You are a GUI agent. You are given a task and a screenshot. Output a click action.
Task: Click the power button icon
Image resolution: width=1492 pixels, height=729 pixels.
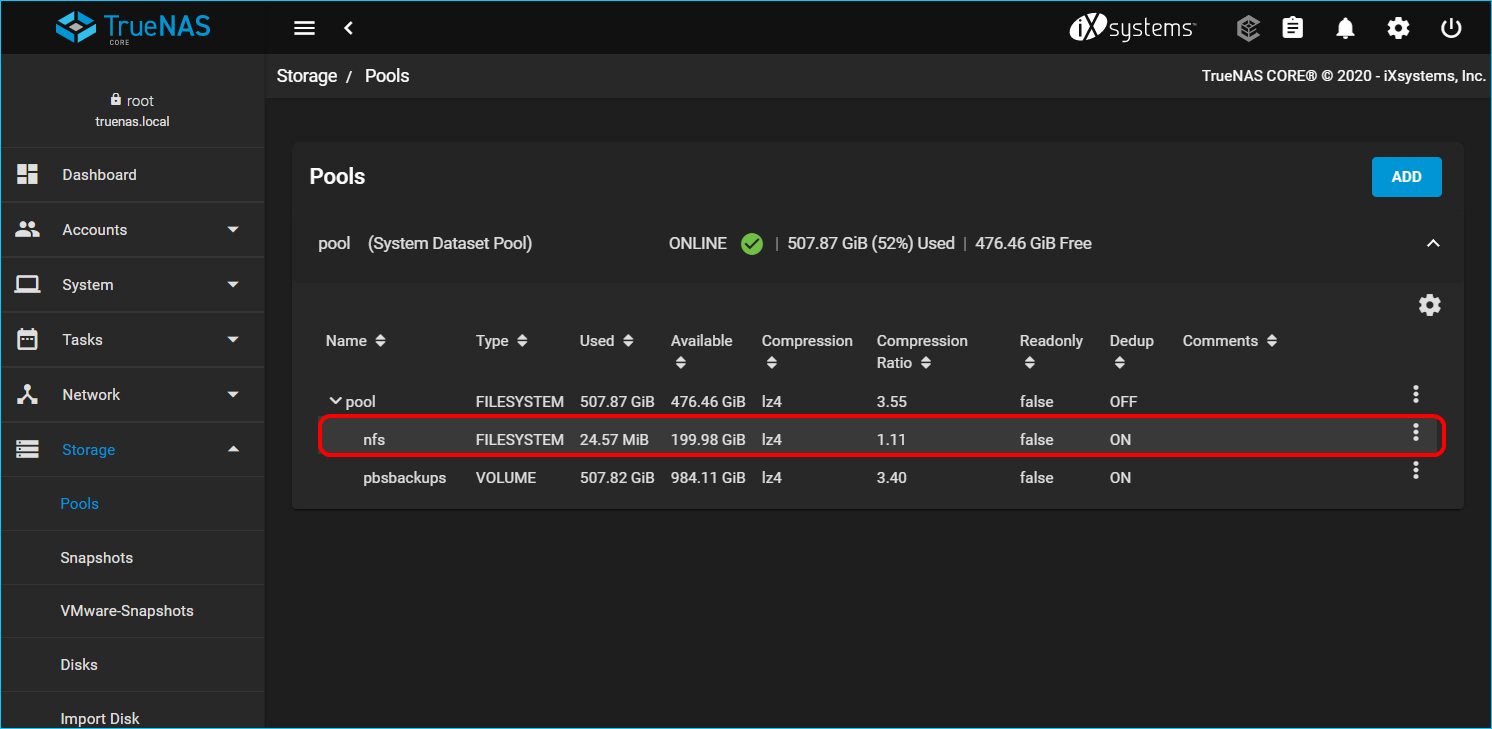(x=1451, y=28)
